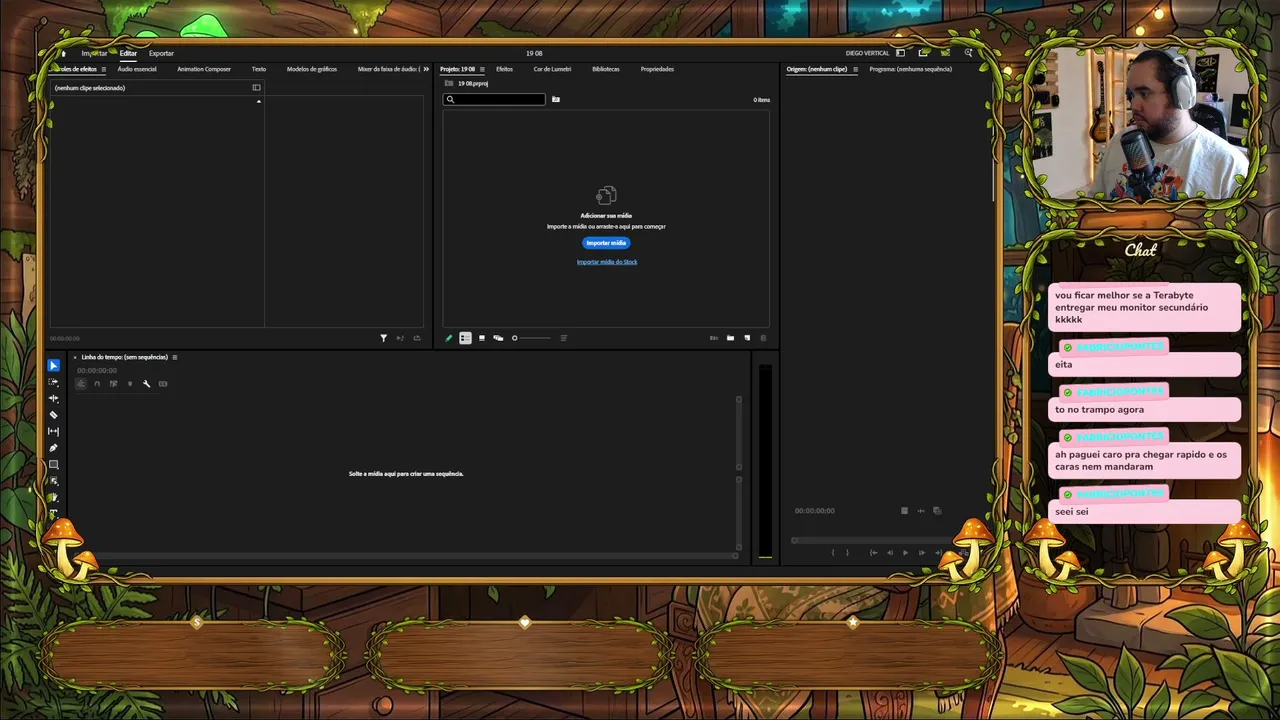Click the filter funnel in Effect Controls

[383, 338]
